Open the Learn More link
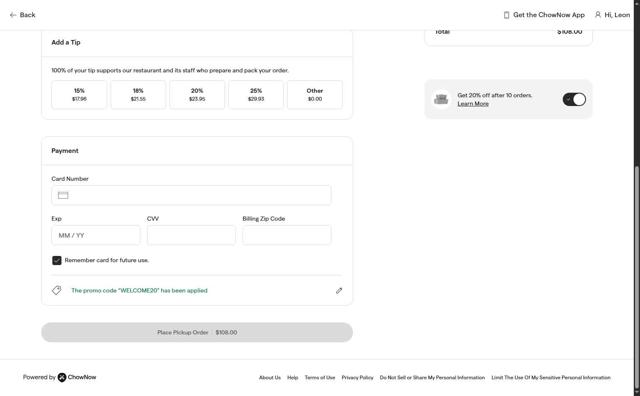 (473, 104)
